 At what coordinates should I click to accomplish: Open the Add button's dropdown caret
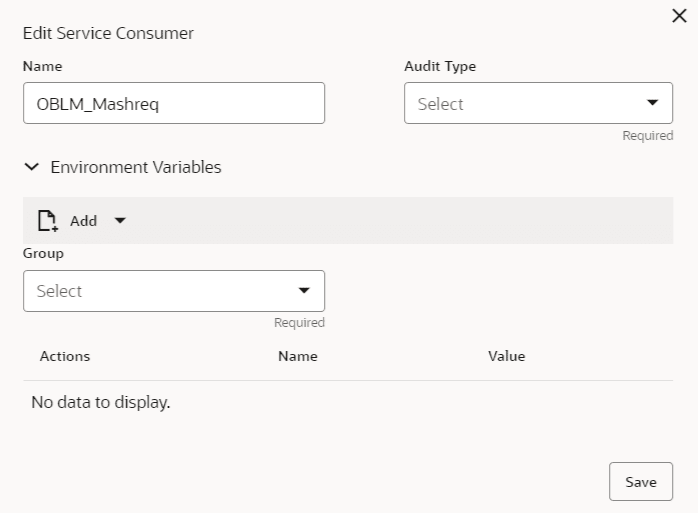[x=120, y=221]
